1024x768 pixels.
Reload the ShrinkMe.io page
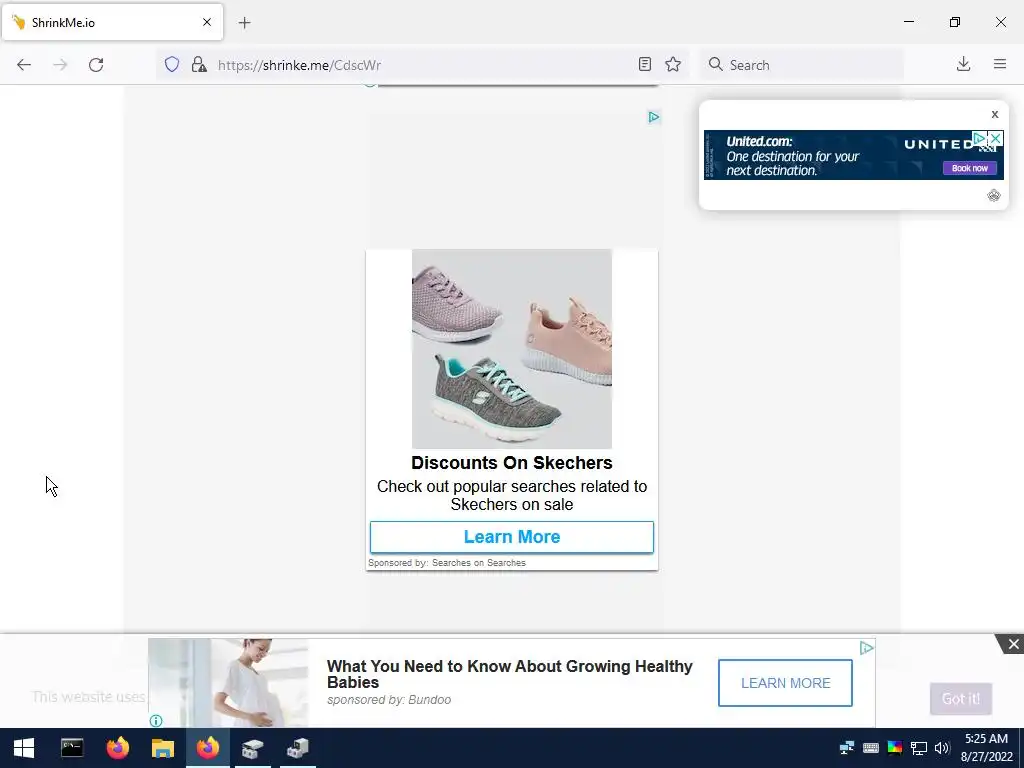tap(96, 65)
